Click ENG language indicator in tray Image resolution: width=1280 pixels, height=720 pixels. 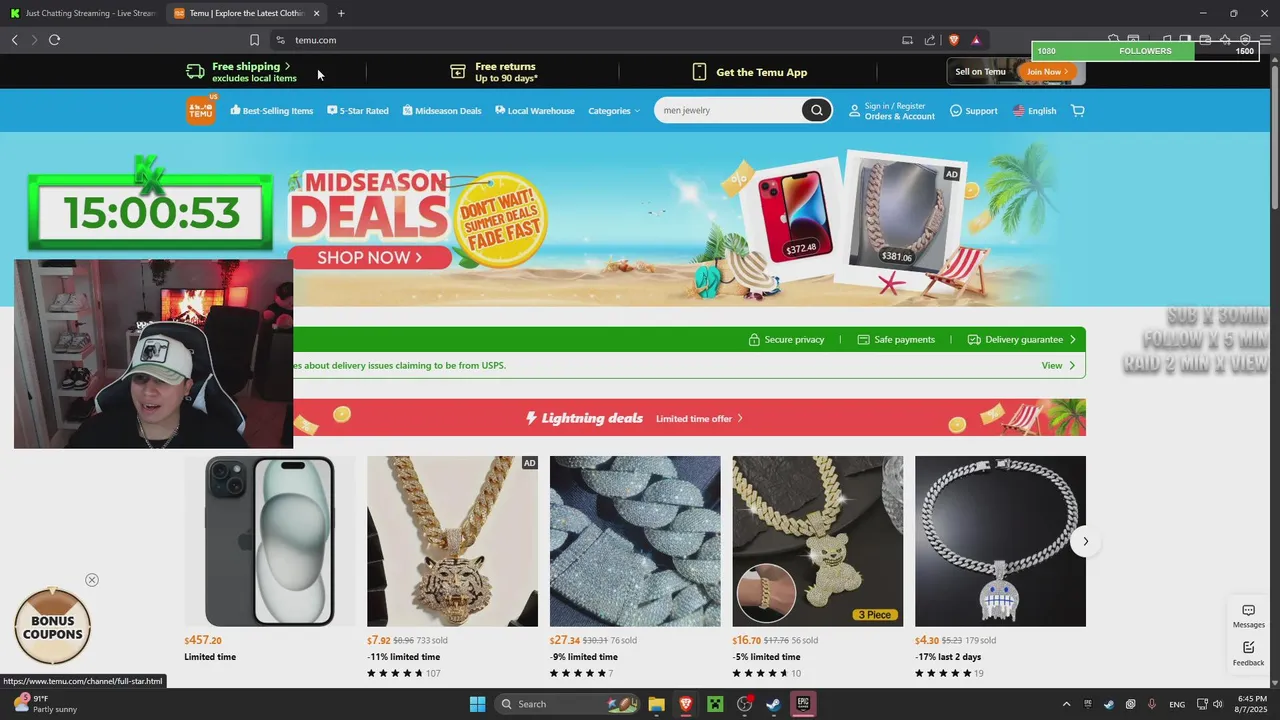[1177, 704]
